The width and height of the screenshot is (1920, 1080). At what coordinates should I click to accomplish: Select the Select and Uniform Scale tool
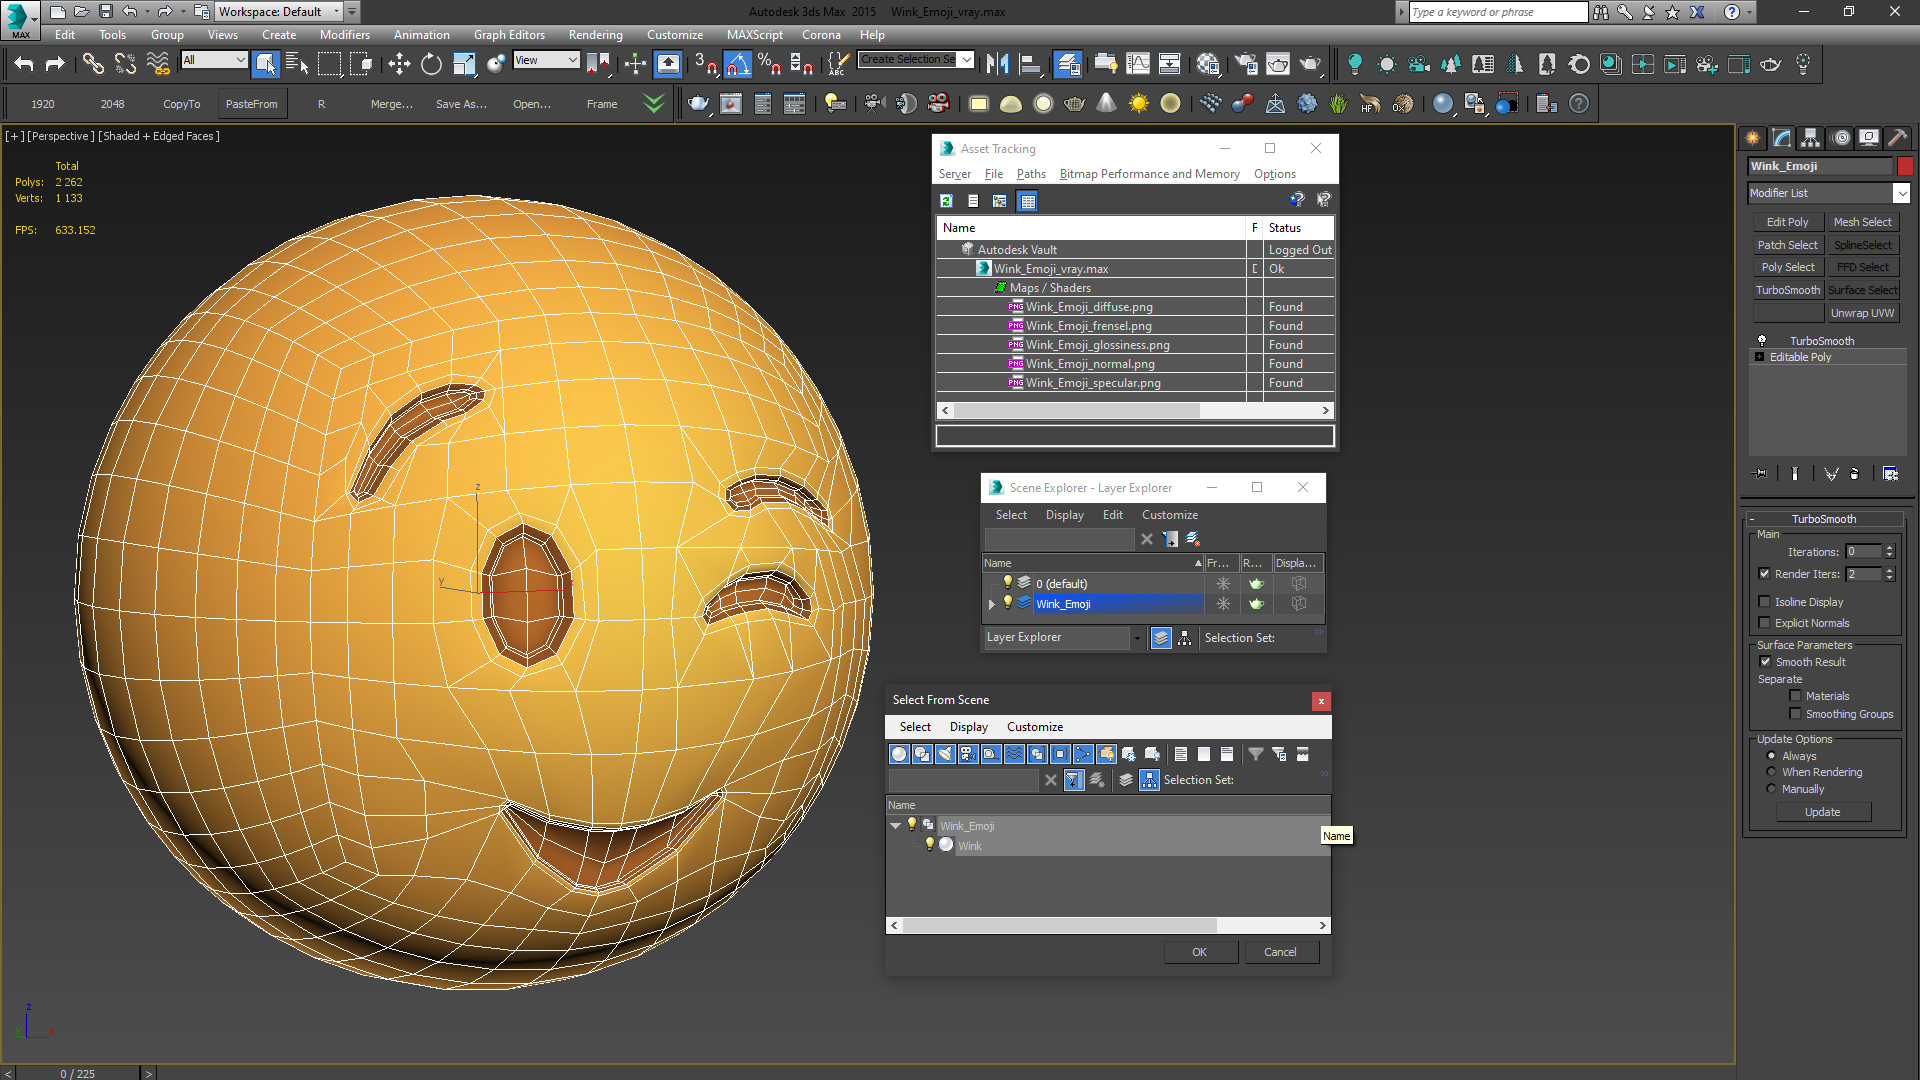[464, 64]
